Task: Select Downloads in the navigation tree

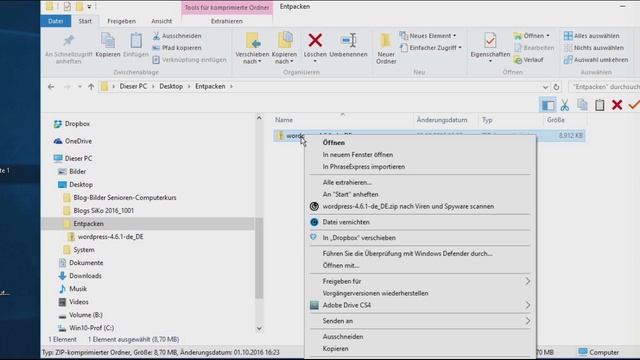Action: 85,276
